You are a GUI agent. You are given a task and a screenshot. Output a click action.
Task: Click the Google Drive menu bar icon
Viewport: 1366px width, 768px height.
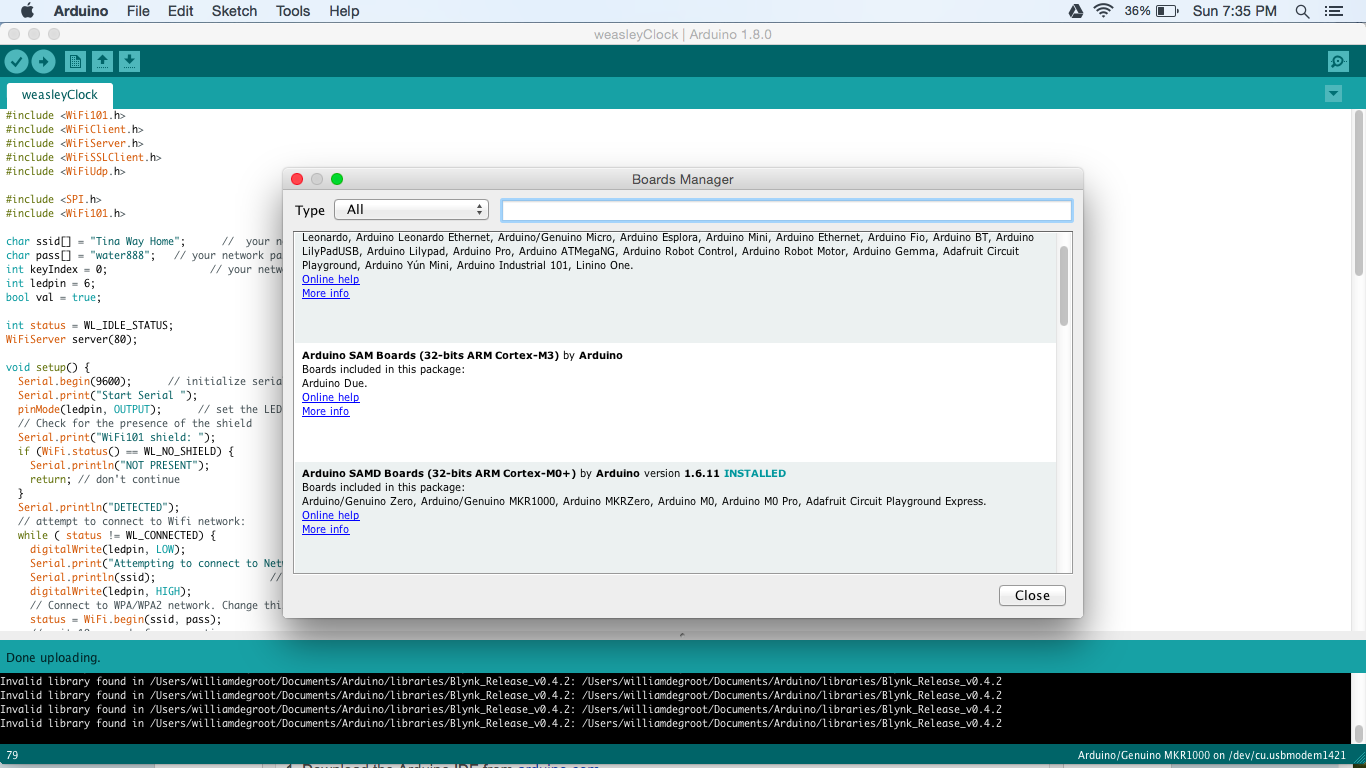pyautogui.click(x=1076, y=11)
